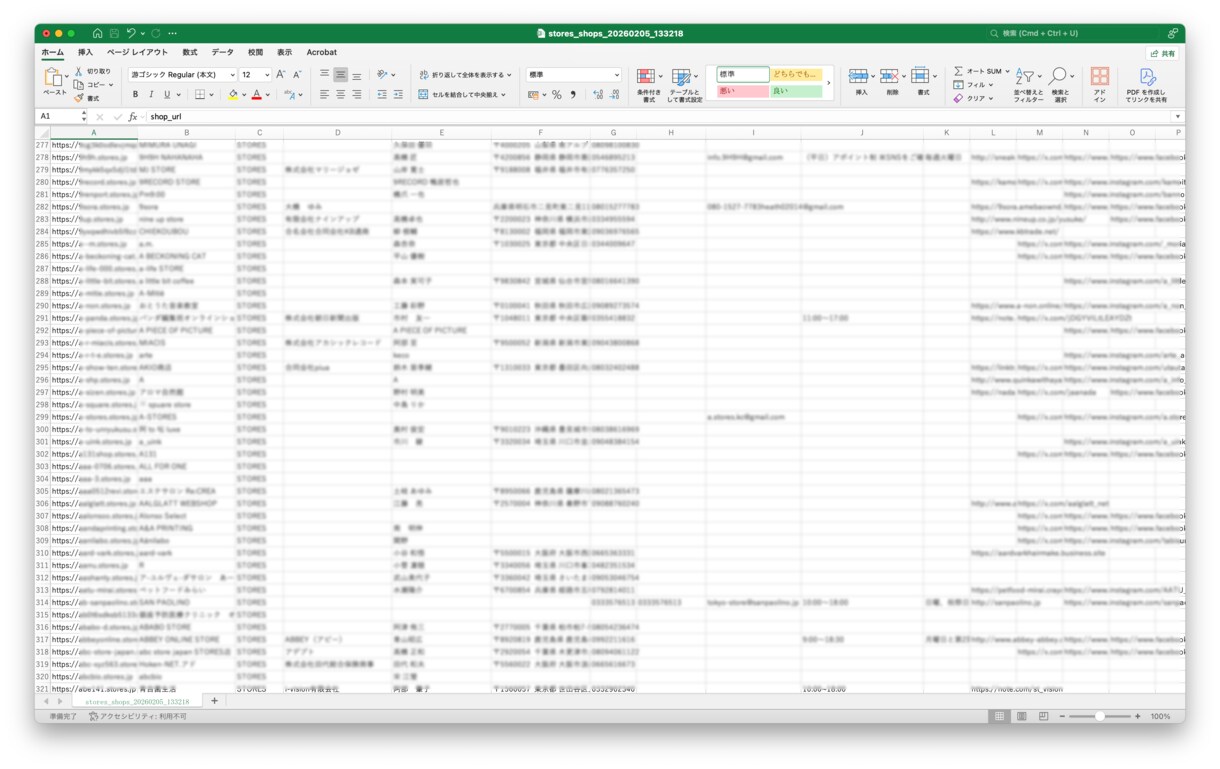Expand the borders dropdown arrow
Screen dimensions: 1220x769
click(212, 95)
